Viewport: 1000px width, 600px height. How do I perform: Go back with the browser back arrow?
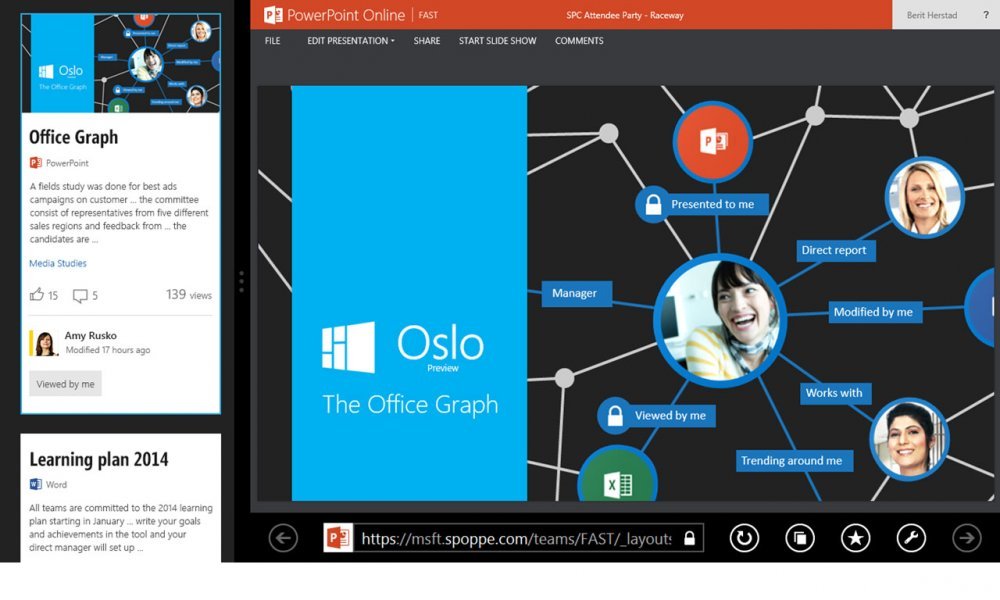point(283,538)
